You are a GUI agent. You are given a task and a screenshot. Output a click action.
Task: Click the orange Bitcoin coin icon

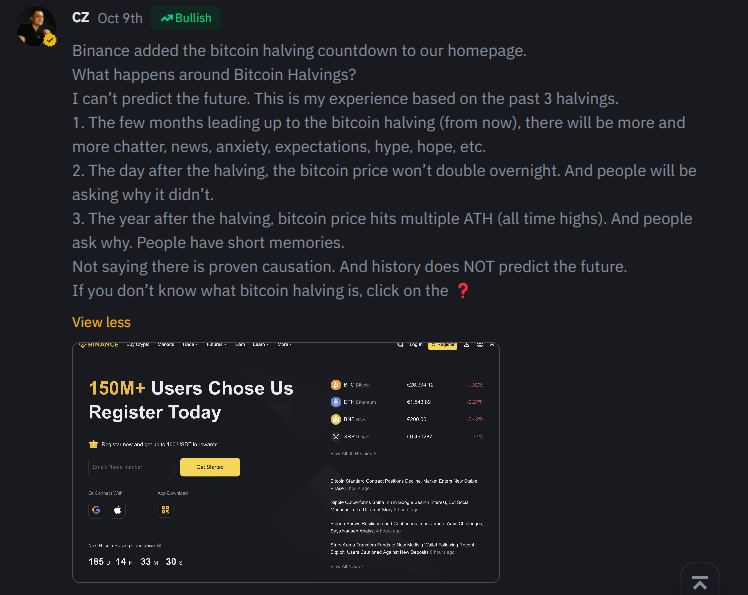pos(336,384)
